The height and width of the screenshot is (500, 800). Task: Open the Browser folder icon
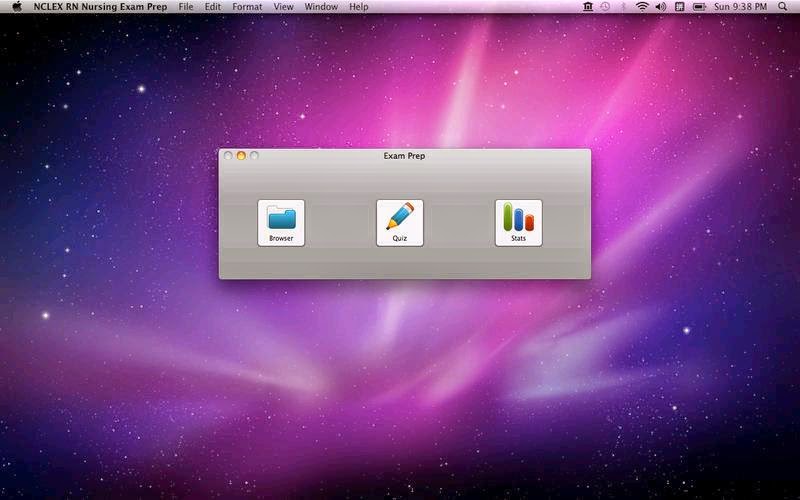click(281, 223)
